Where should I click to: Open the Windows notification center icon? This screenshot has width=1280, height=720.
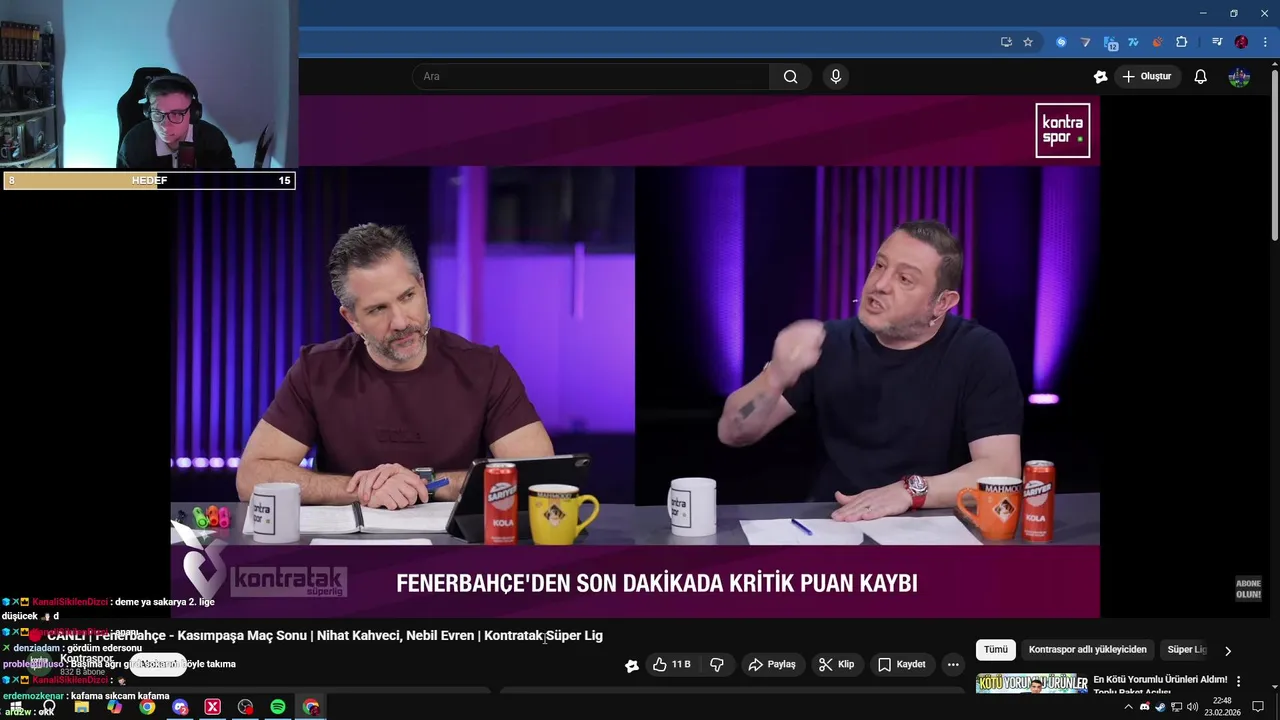(x=1258, y=707)
